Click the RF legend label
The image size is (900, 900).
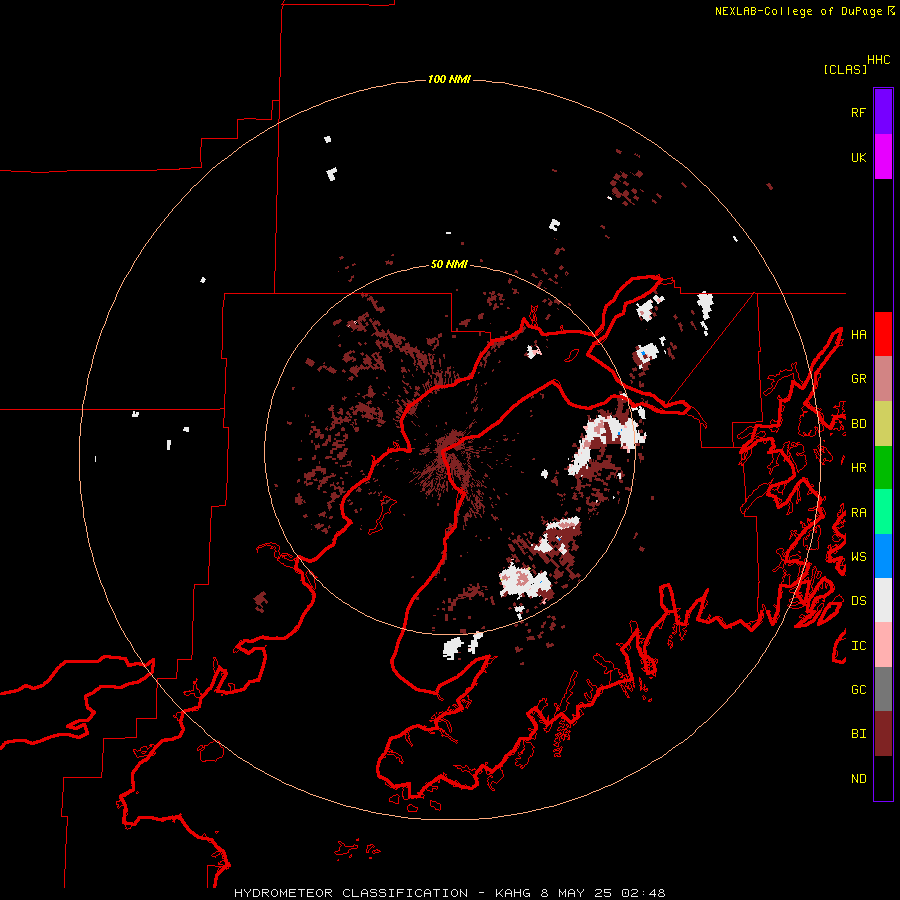click(858, 112)
